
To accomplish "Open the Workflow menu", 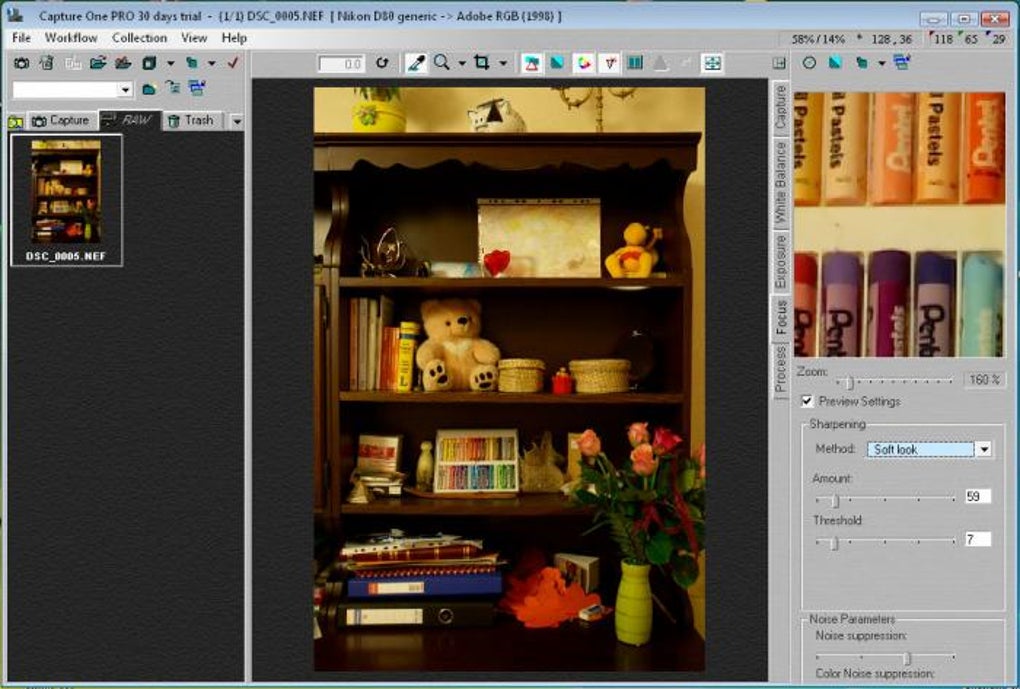I will click(71, 38).
